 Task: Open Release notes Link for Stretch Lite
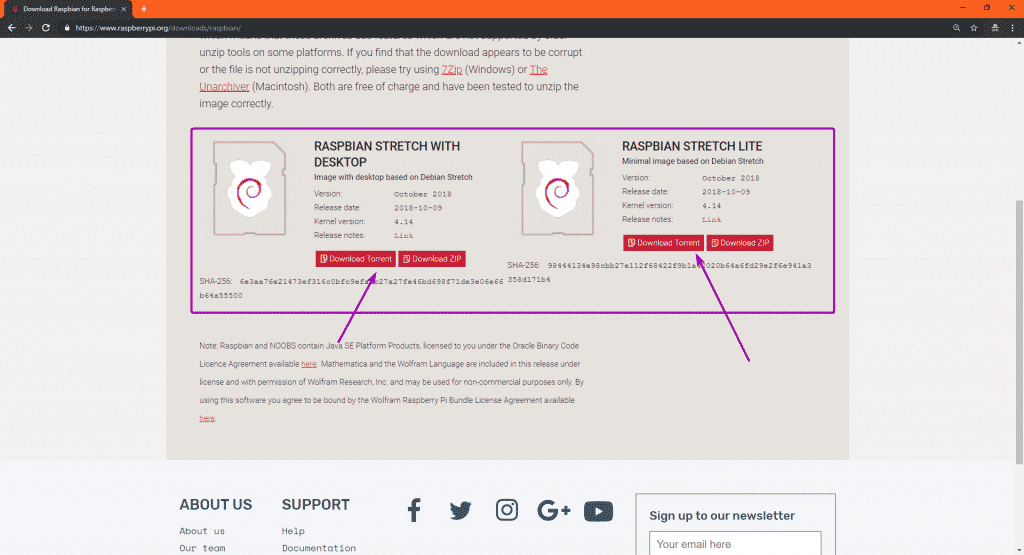711,219
